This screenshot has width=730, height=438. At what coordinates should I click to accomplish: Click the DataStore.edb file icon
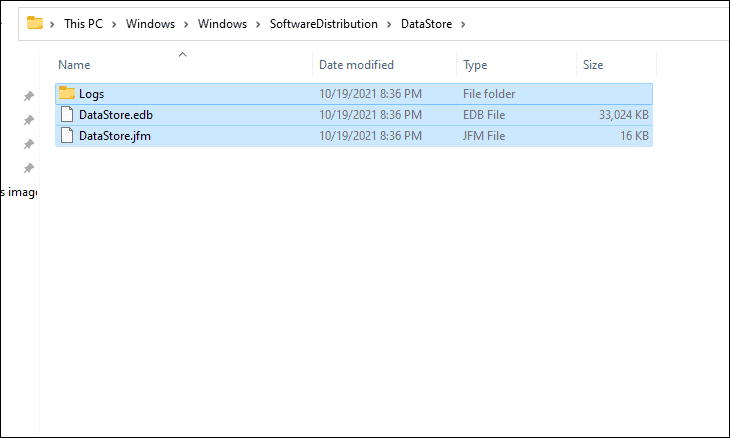point(67,115)
